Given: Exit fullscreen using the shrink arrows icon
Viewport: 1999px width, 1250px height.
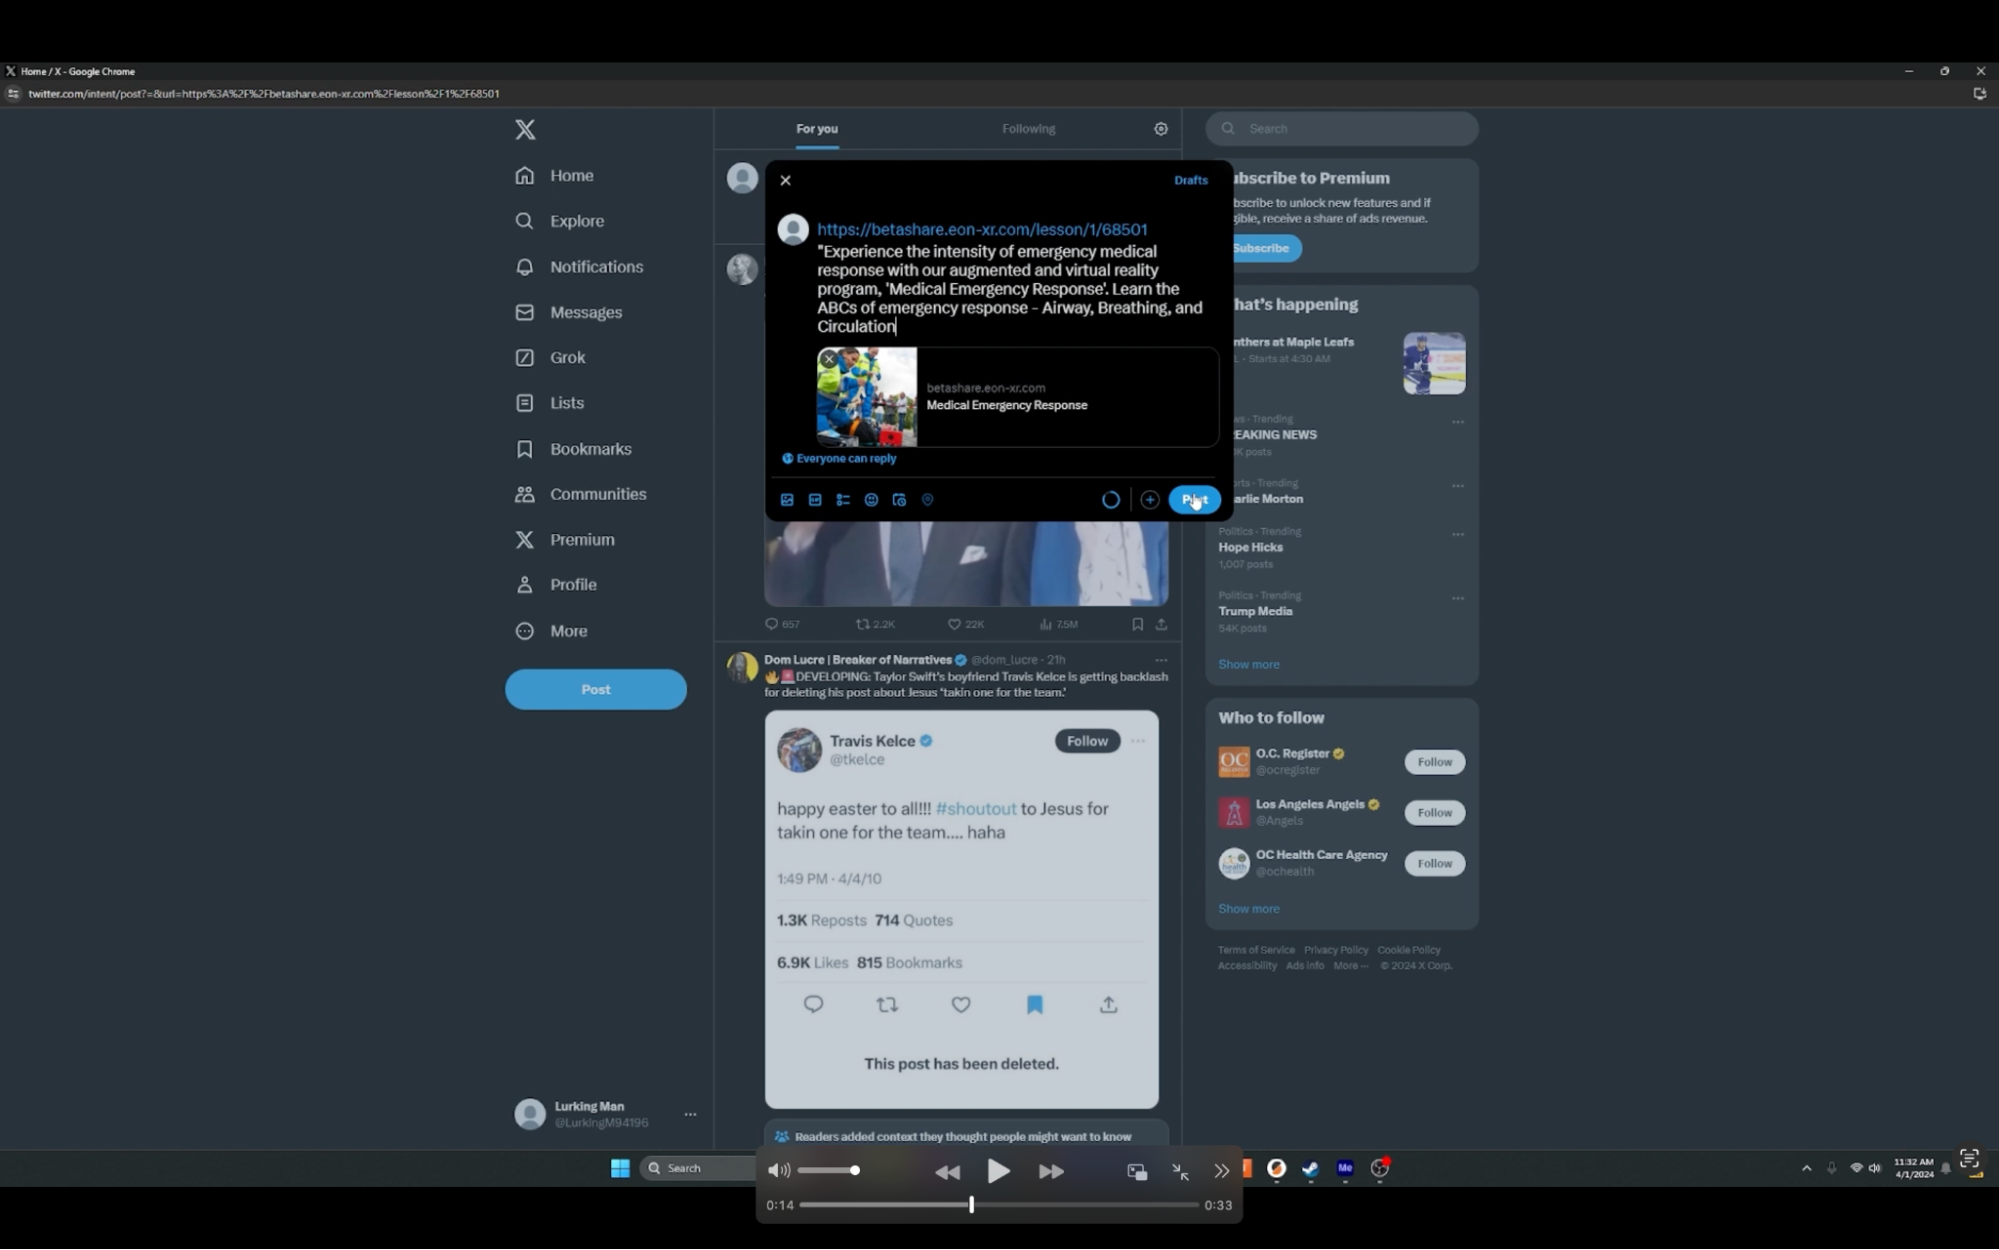Looking at the screenshot, I should coord(1180,1172).
